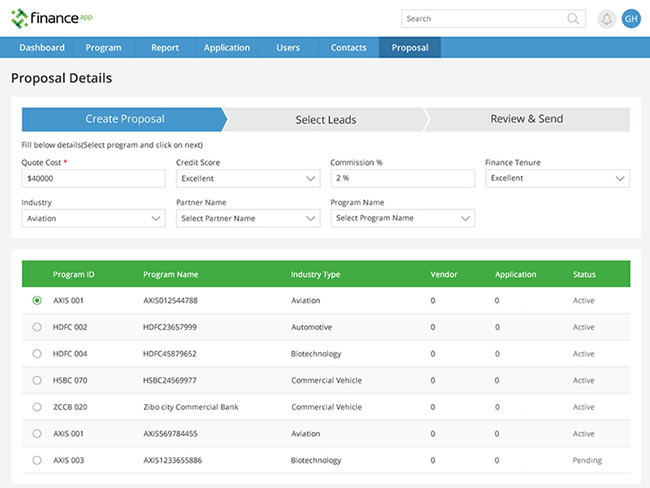The height and width of the screenshot is (488, 650).
Task: Open the Select Partner Name dropdown
Action: coord(248,218)
